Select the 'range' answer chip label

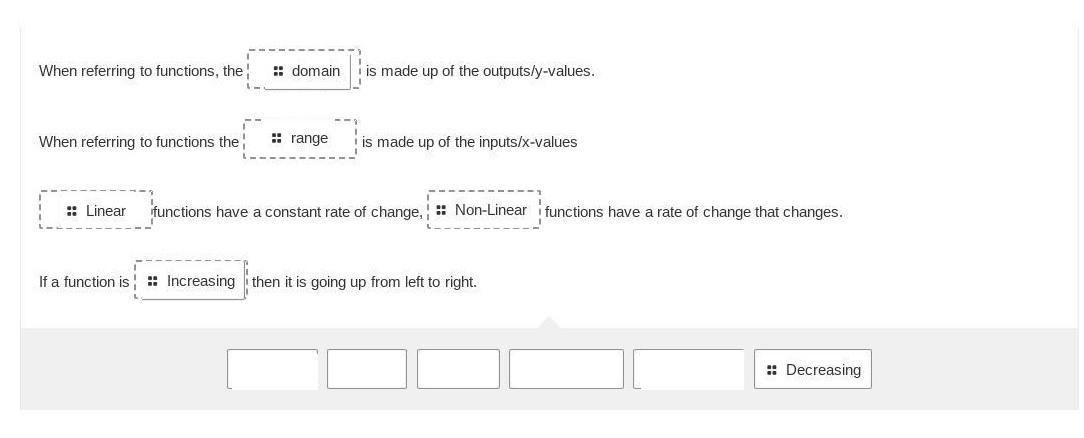coord(309,138)
